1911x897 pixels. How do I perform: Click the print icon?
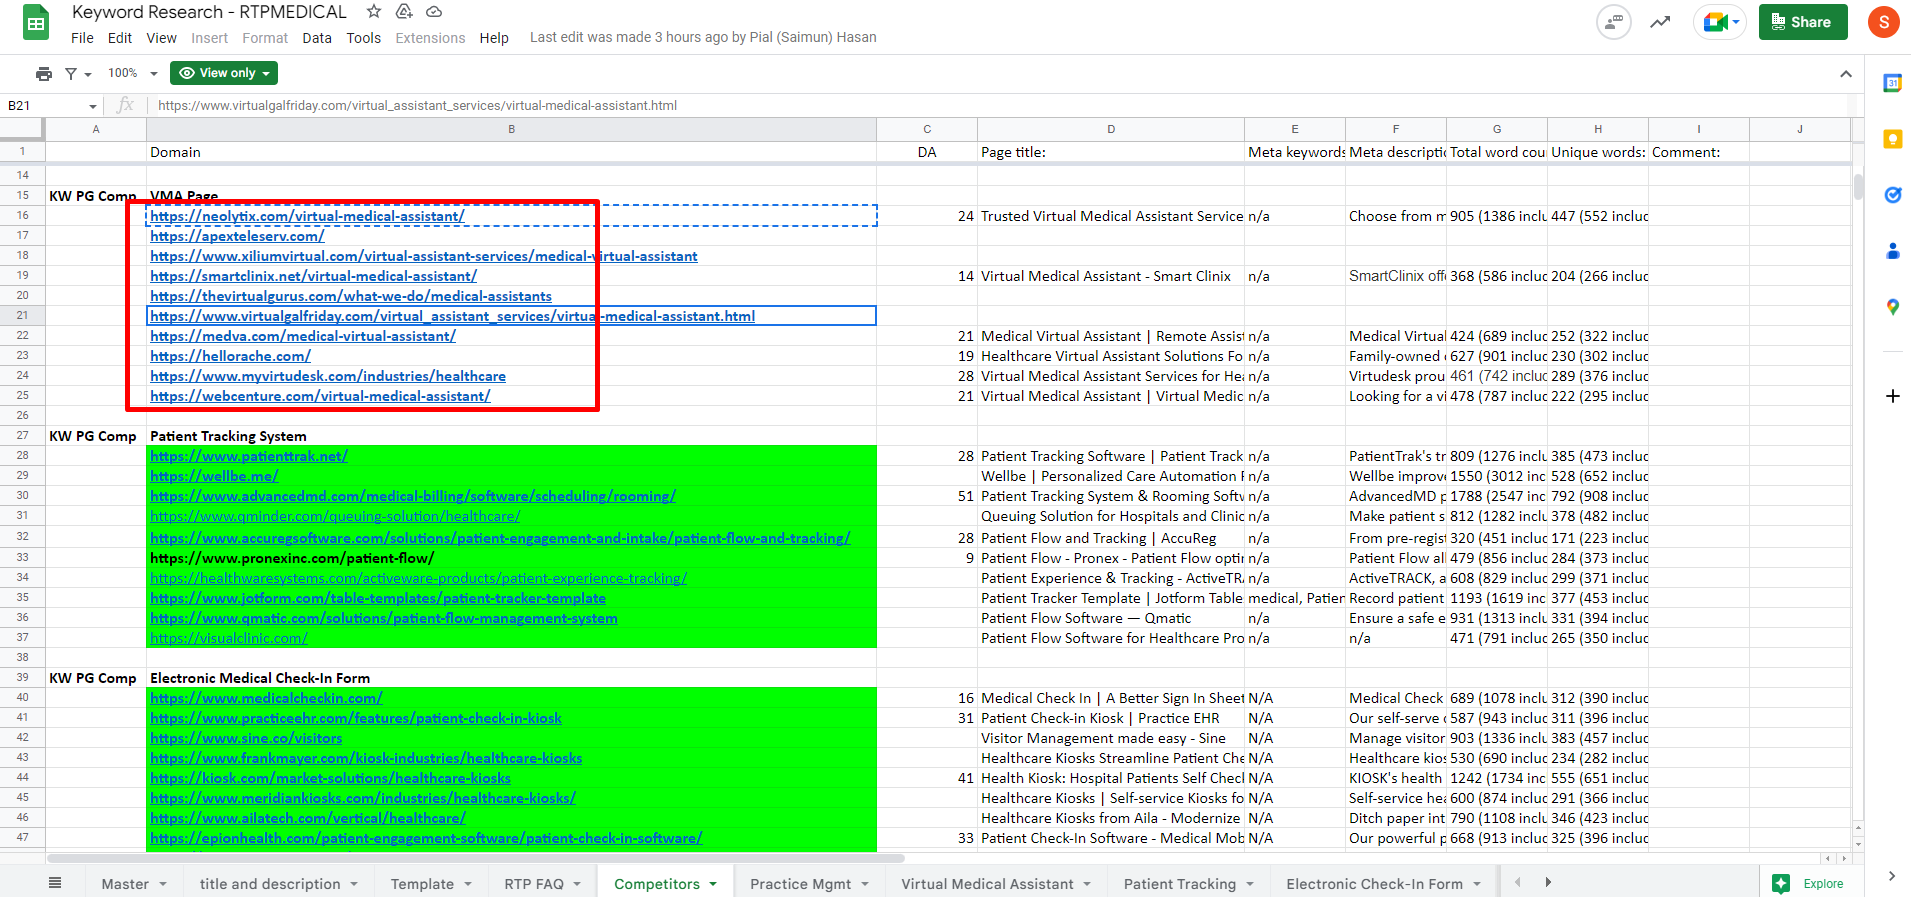[44, 73]
